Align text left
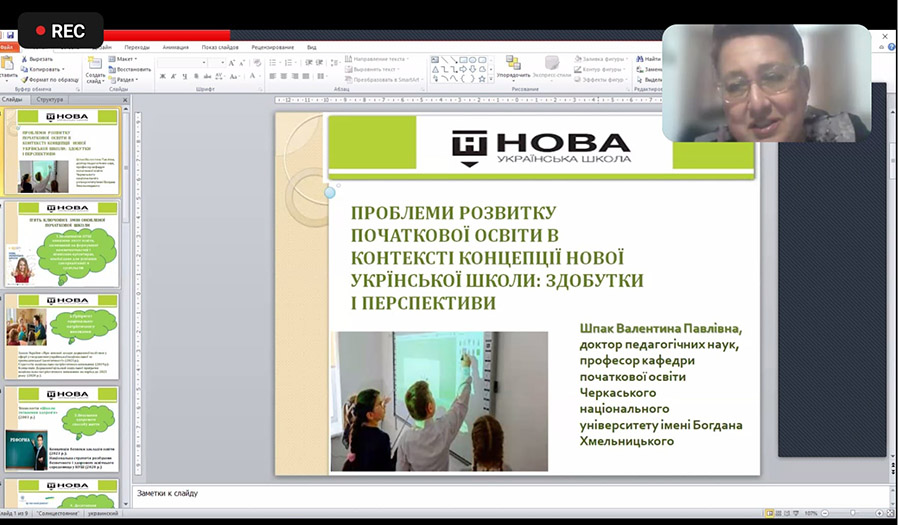900x525 pixels. [272, 76]
